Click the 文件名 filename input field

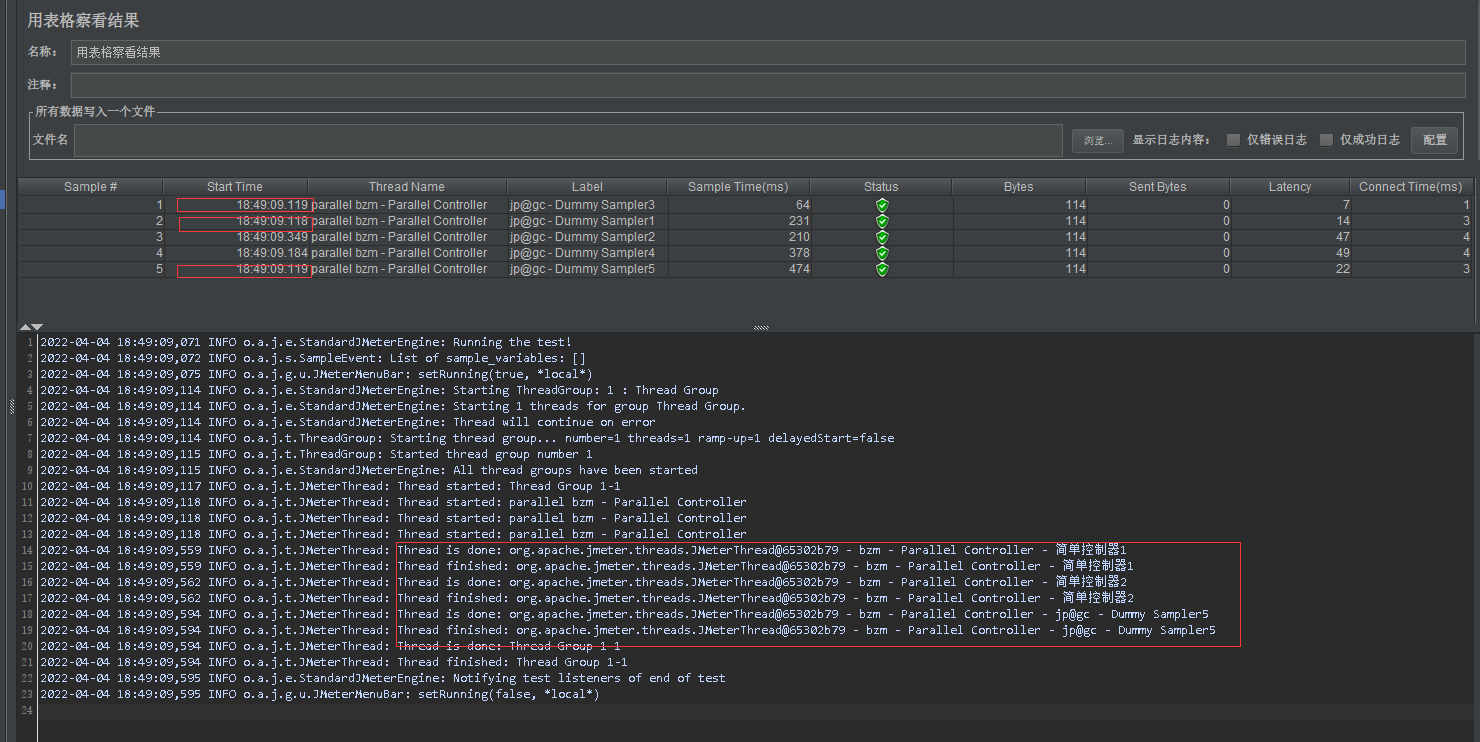[568, 140]
